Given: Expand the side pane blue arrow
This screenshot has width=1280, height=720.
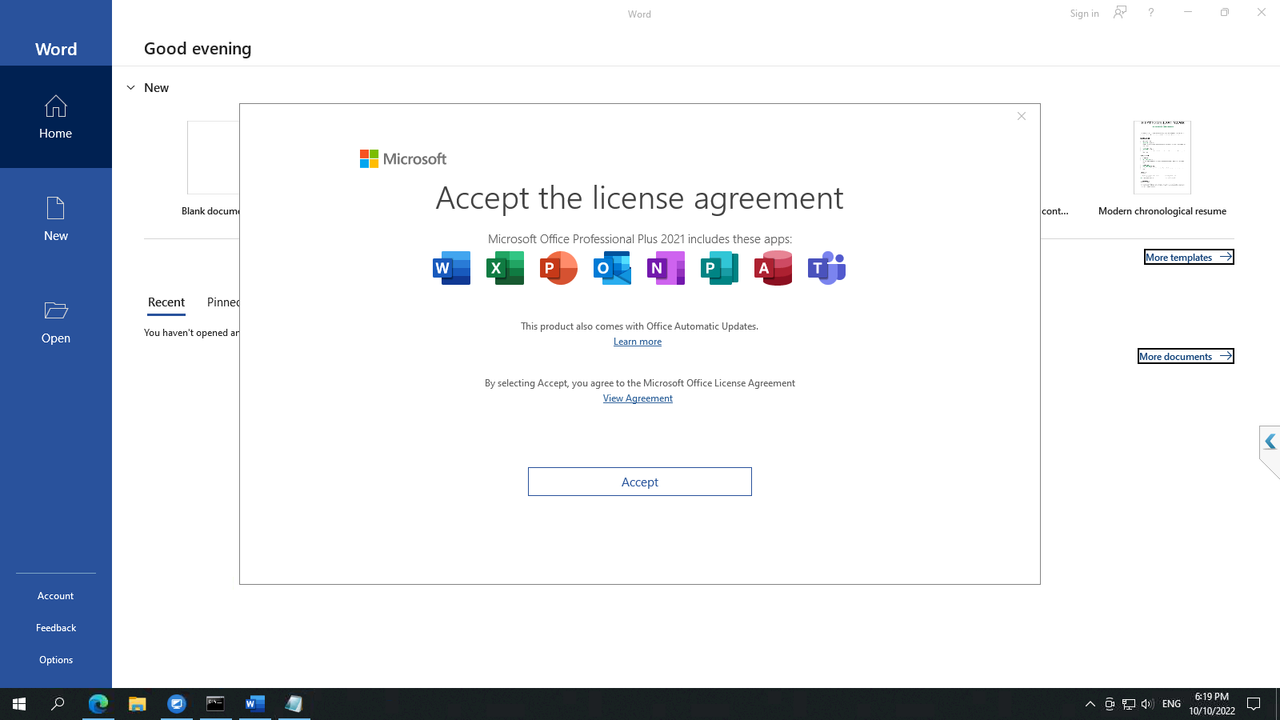Looking at the screenshot, I should tap(1270, 442).
